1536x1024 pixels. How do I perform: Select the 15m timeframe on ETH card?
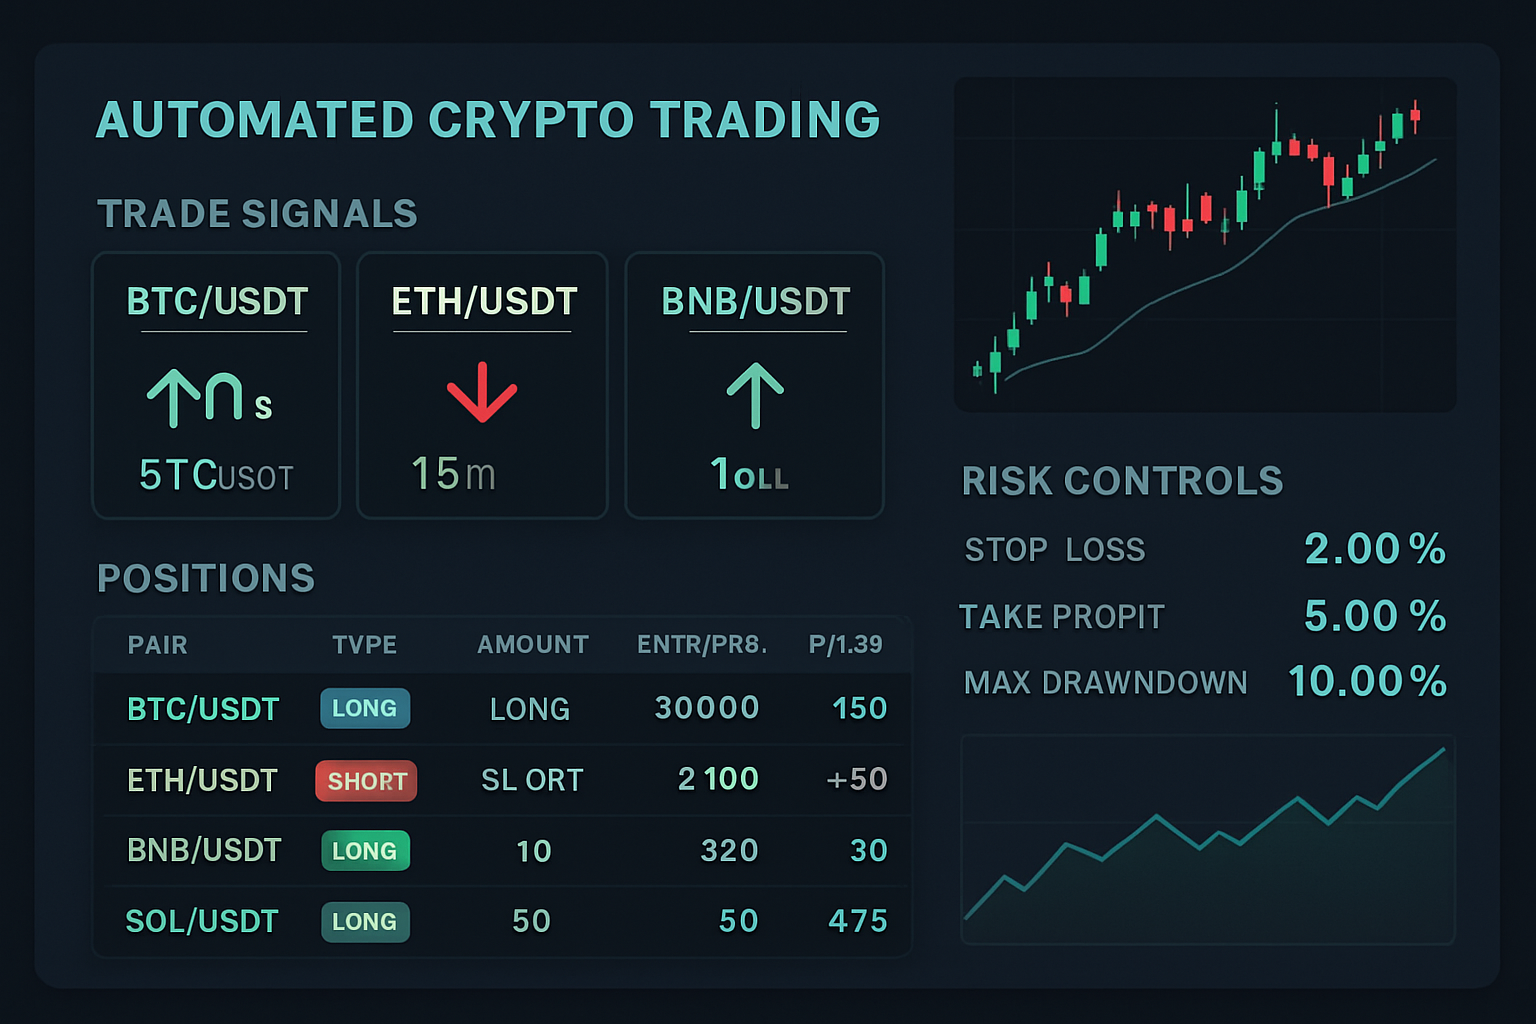coord(453,474)
